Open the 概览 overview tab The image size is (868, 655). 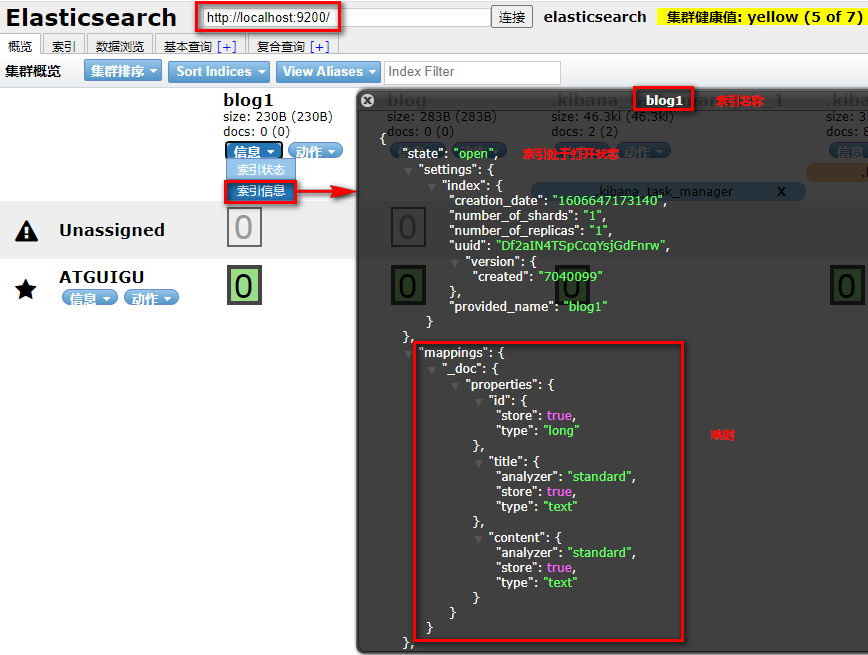click(x=20, y=47)
